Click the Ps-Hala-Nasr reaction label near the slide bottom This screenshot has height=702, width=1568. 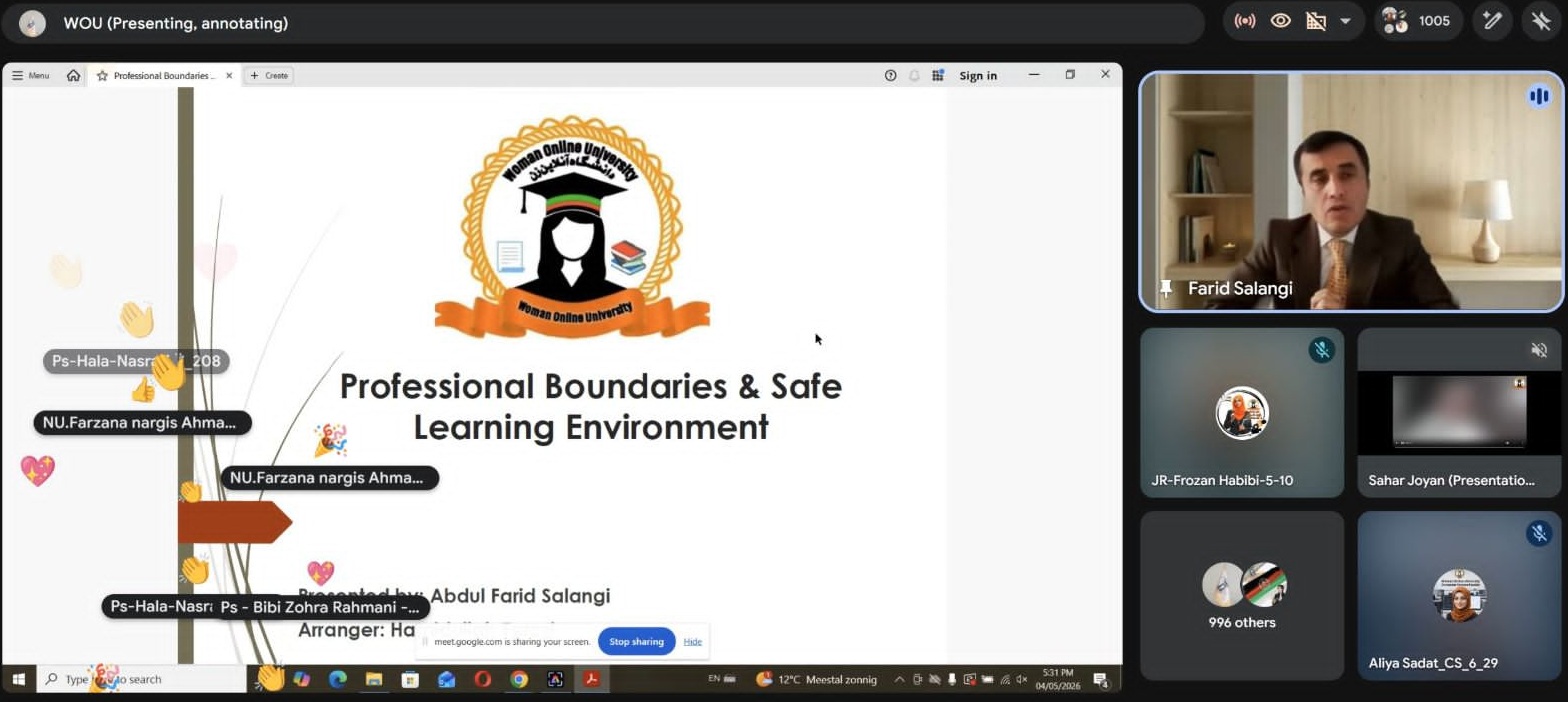point(160,606)
